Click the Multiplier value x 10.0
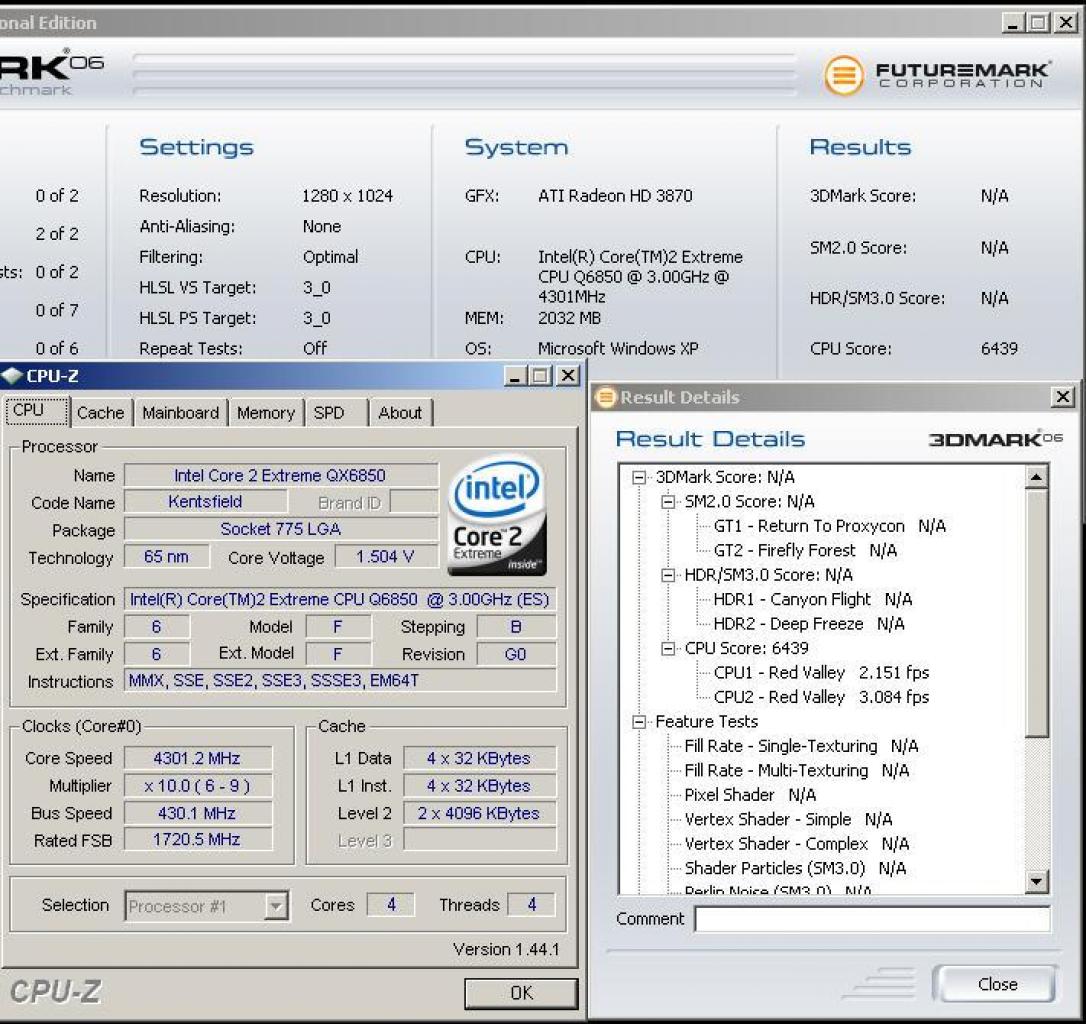The image size is (1086, 1024). pos(197,786)
